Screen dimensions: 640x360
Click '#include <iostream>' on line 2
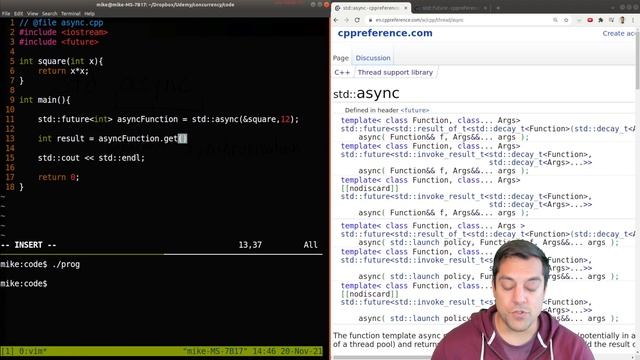tap(64, 32)
